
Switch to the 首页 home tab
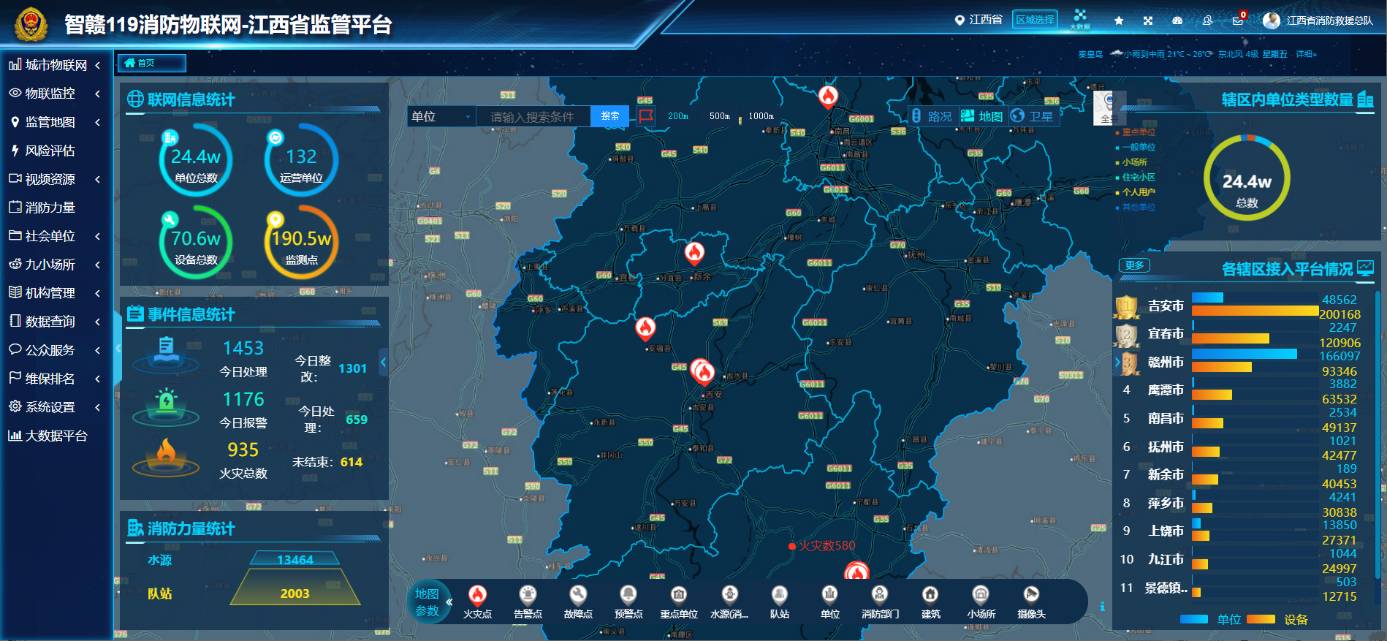point(151,63)
